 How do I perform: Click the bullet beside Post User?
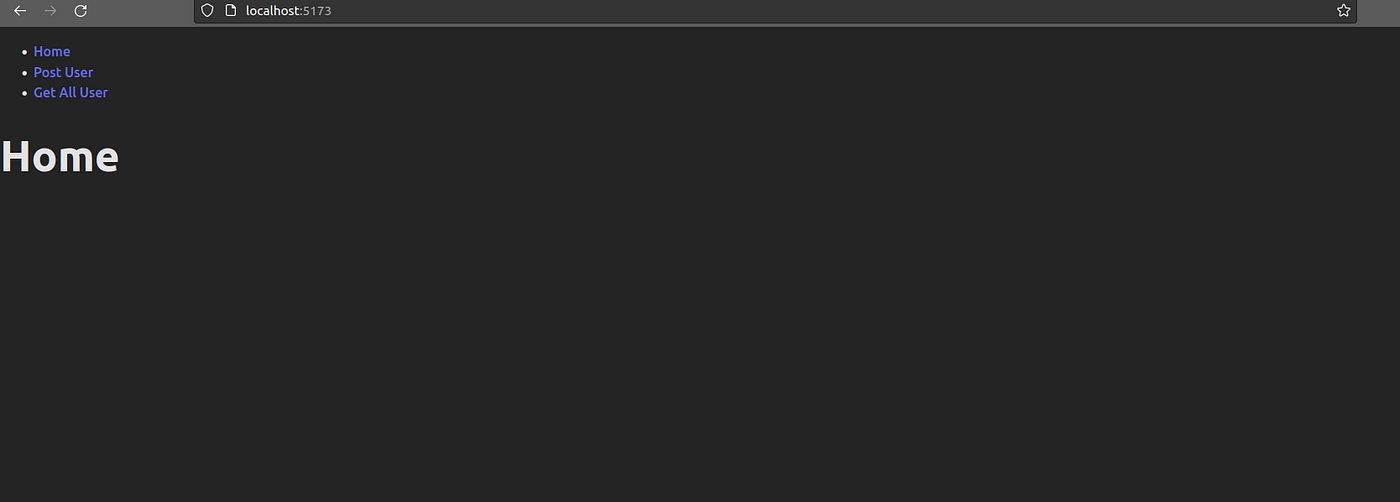click(x=25, y=73)
